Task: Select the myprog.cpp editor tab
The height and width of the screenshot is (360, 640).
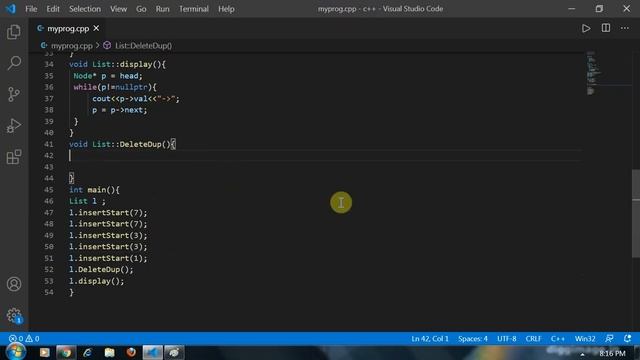Action: (68, 28)
